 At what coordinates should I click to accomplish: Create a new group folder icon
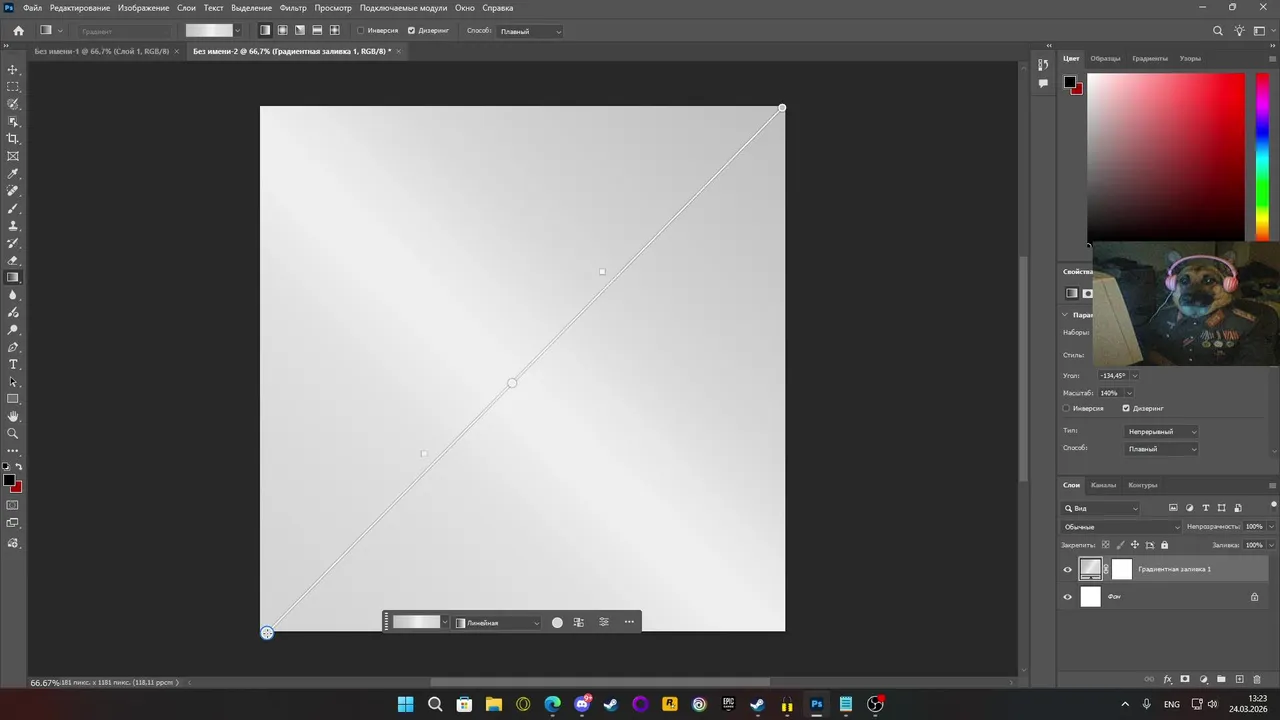[x=1221, y=679]
